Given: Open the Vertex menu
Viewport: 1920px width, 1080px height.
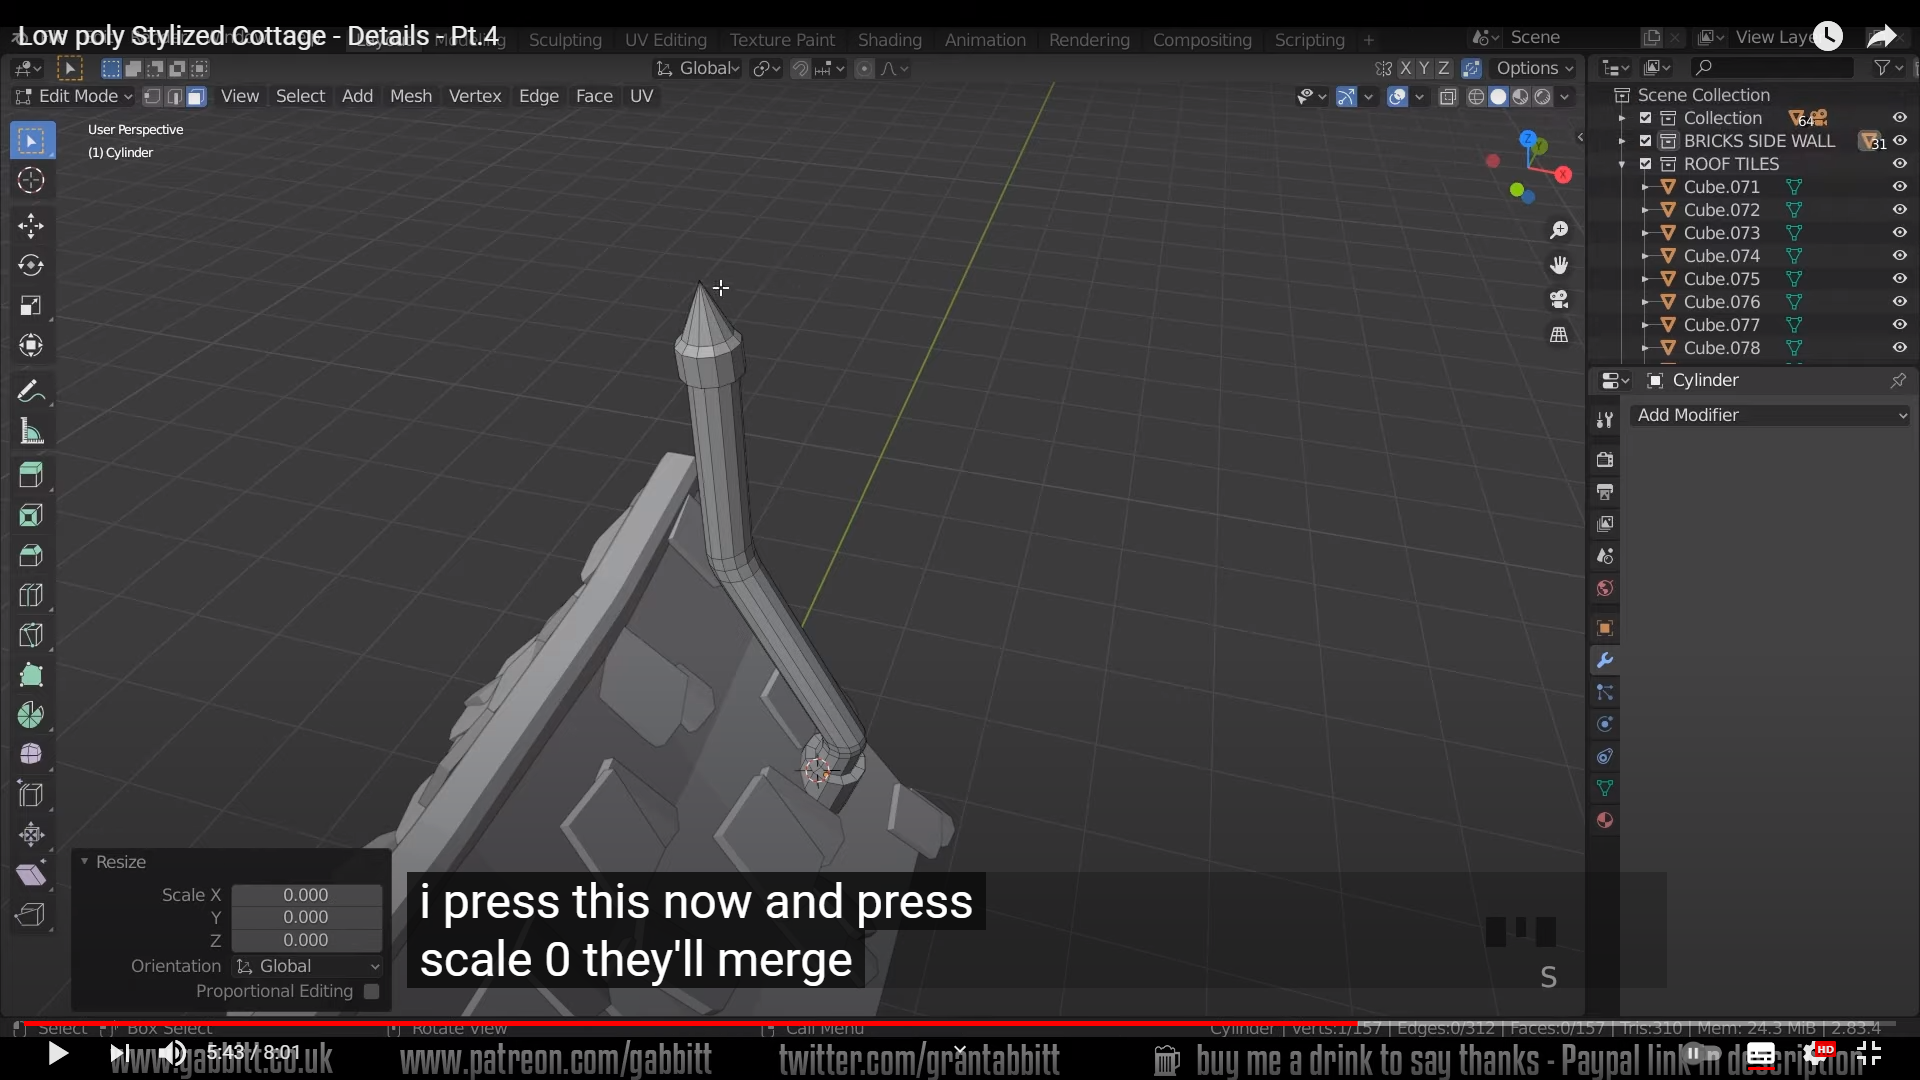Looking at the screenshot, I should click(474, 96).
